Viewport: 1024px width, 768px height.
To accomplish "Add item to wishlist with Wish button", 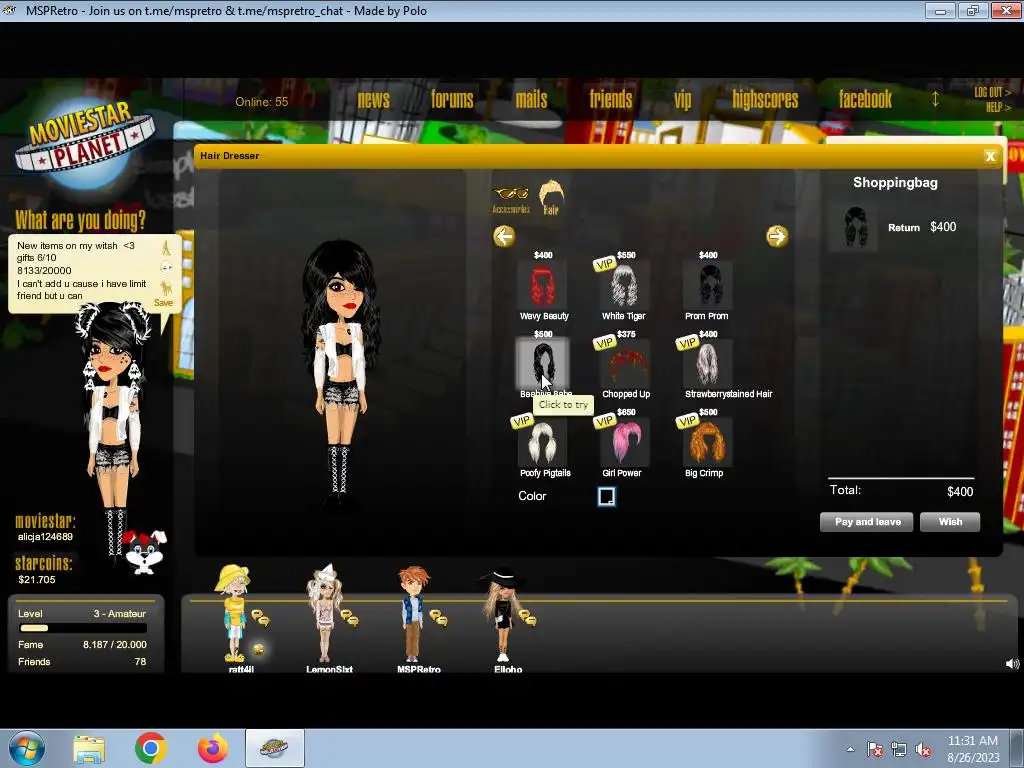I will [950, 522].
